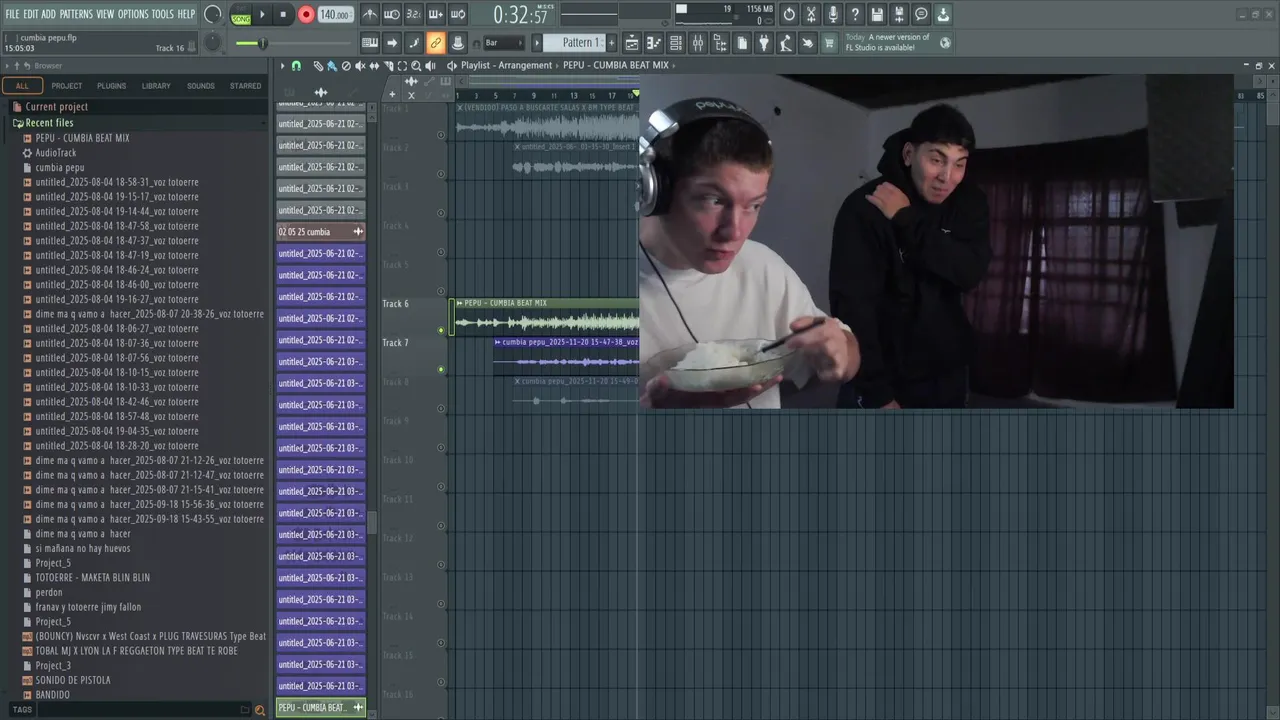Click the main volume knob
This screenshot has height=720, width=1280.
[212, 14]
